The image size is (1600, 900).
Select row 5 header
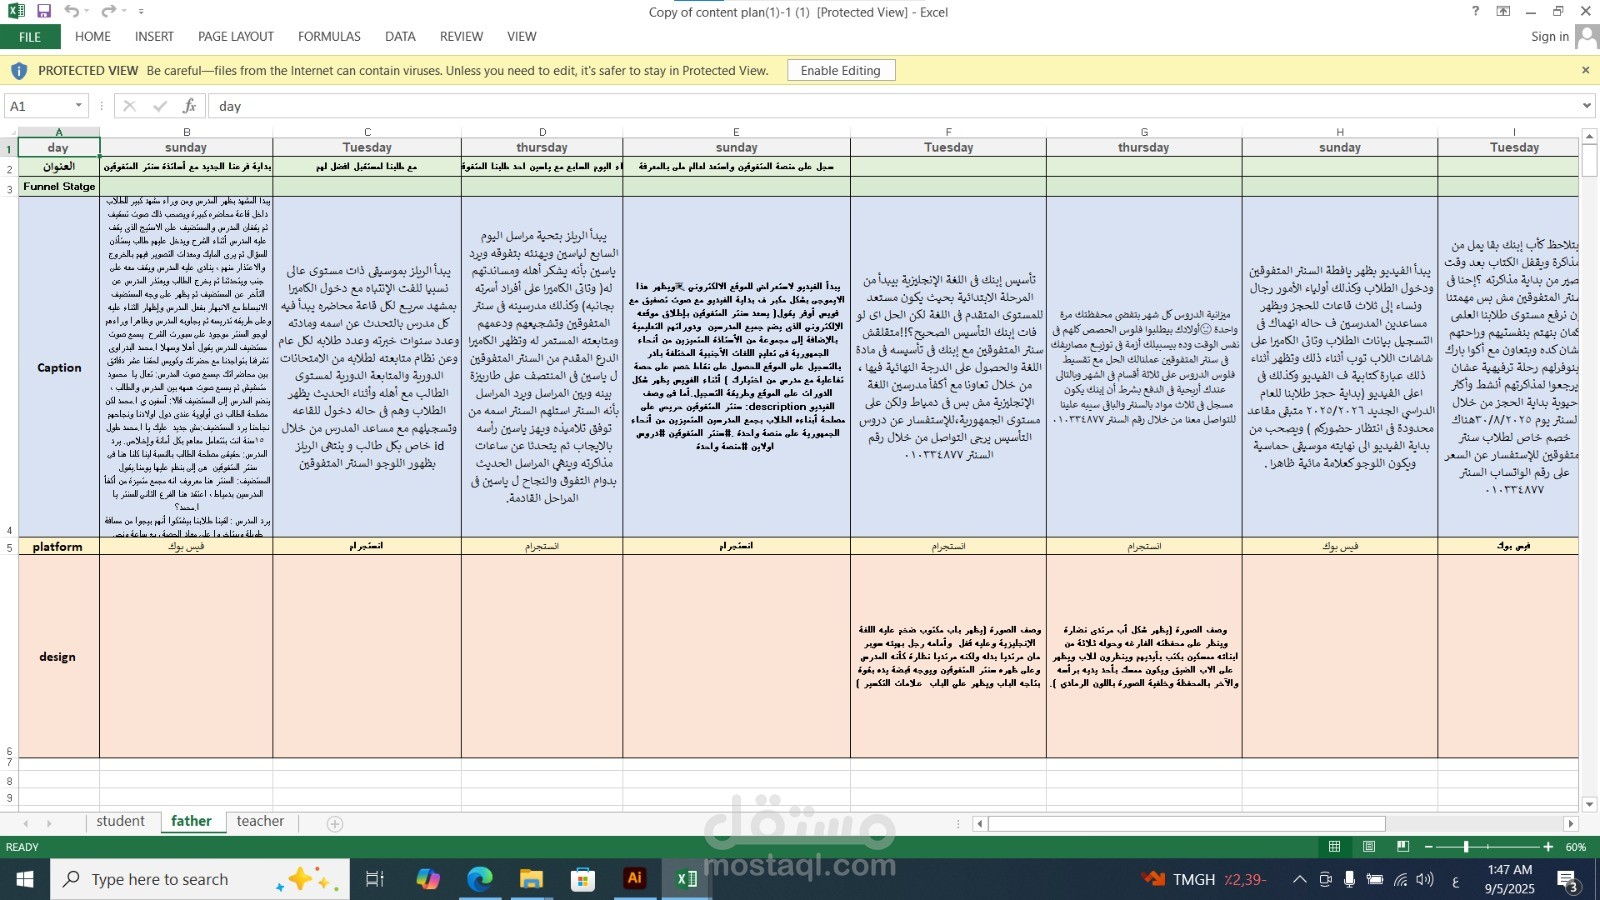click(x=9, y=547)
